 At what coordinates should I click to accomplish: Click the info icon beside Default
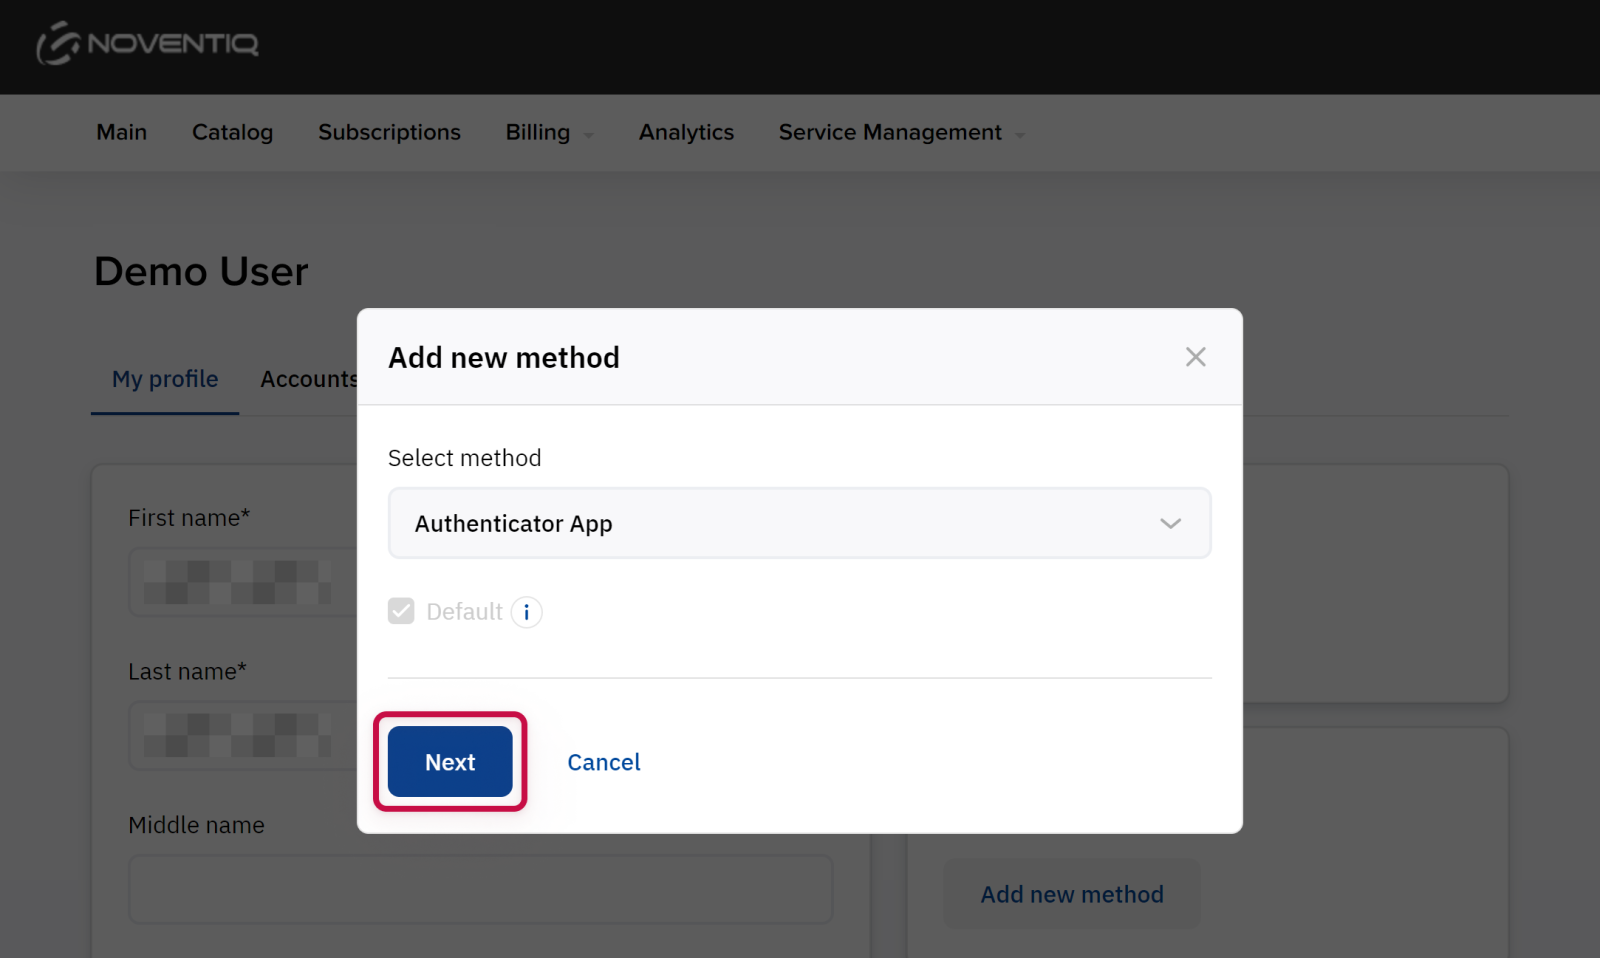tap(527, 612)
